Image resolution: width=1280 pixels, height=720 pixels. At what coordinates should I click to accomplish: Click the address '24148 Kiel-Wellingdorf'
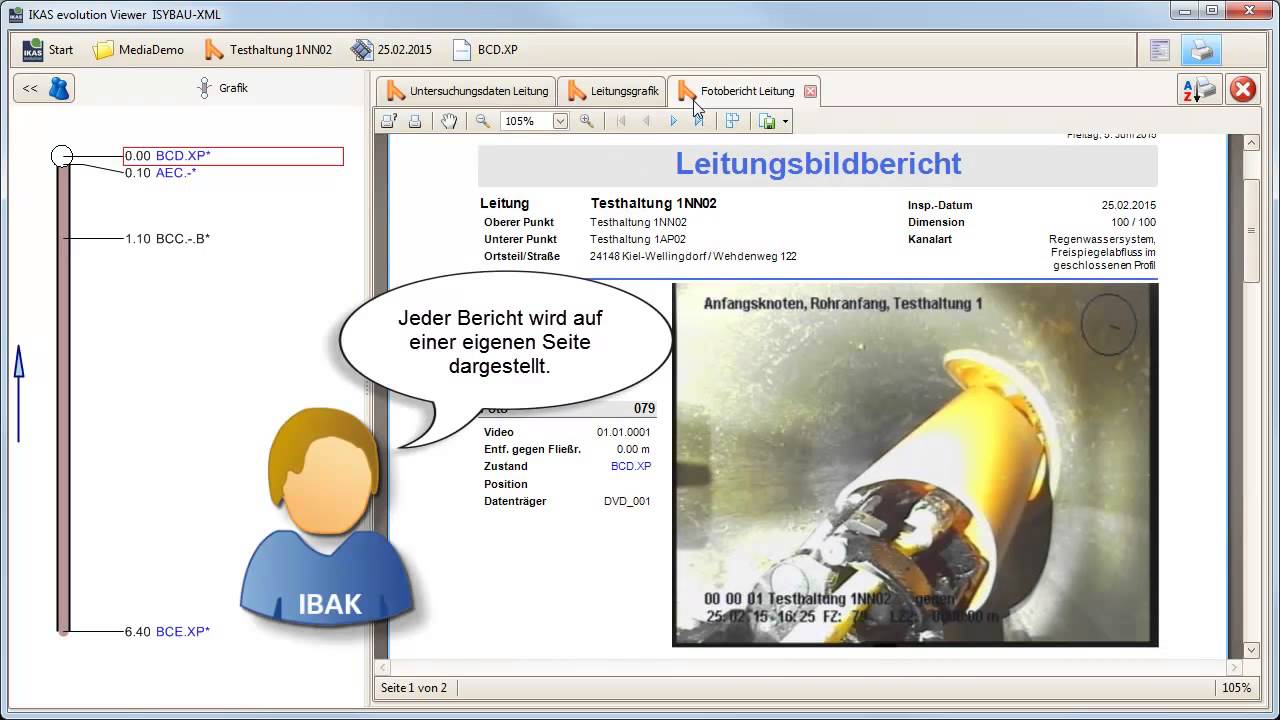[649, 256]
